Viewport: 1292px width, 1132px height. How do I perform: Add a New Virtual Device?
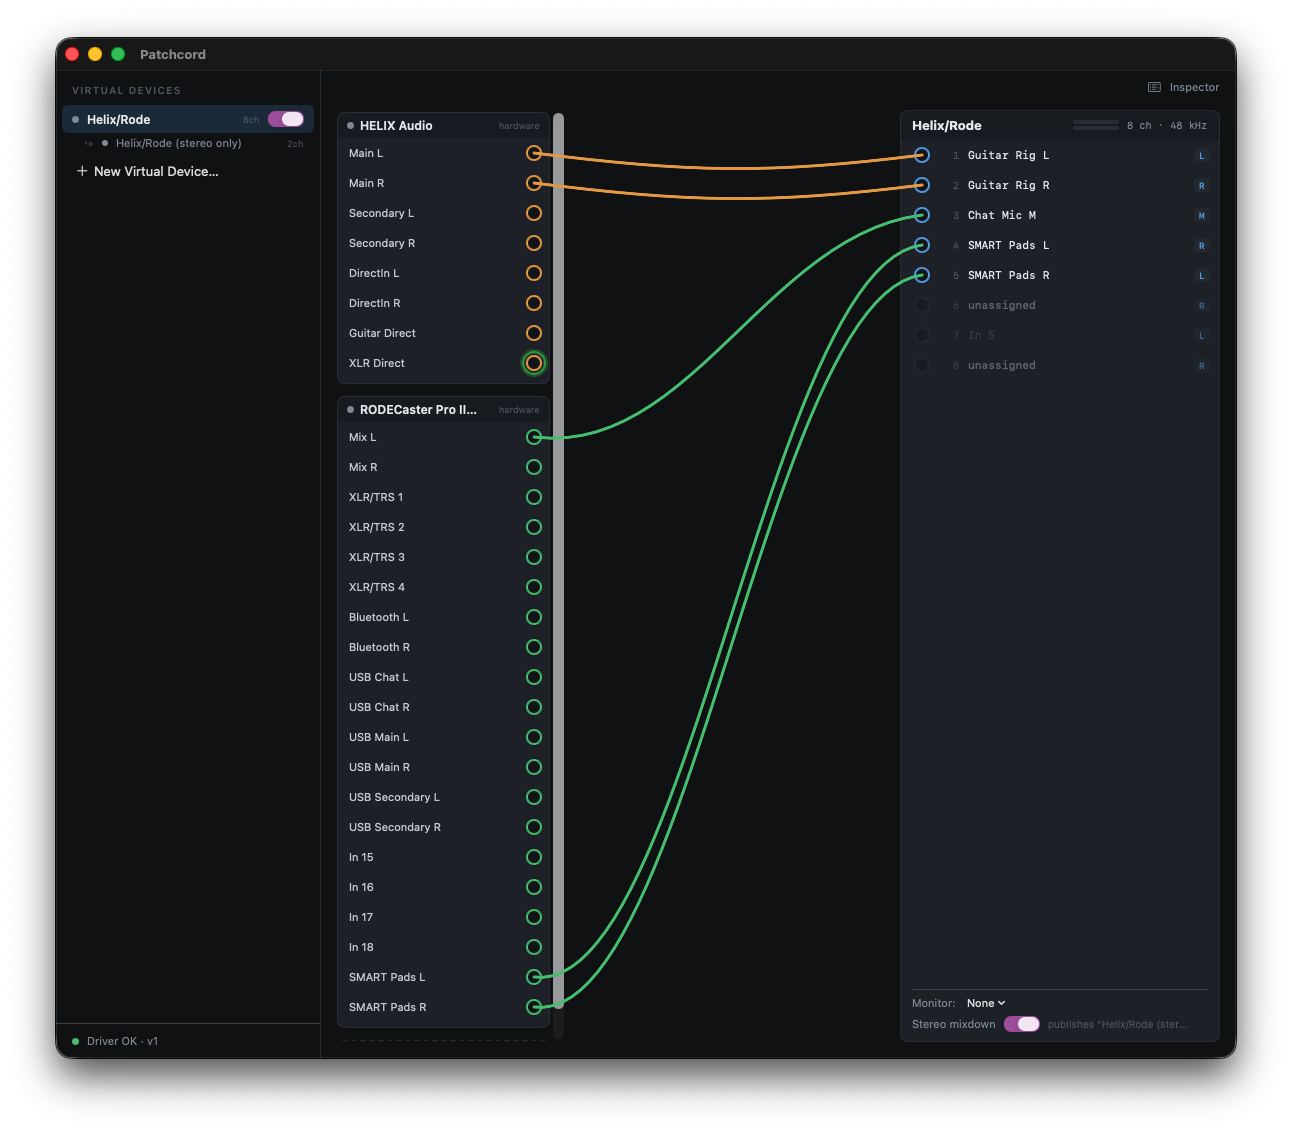pos(147,171)
